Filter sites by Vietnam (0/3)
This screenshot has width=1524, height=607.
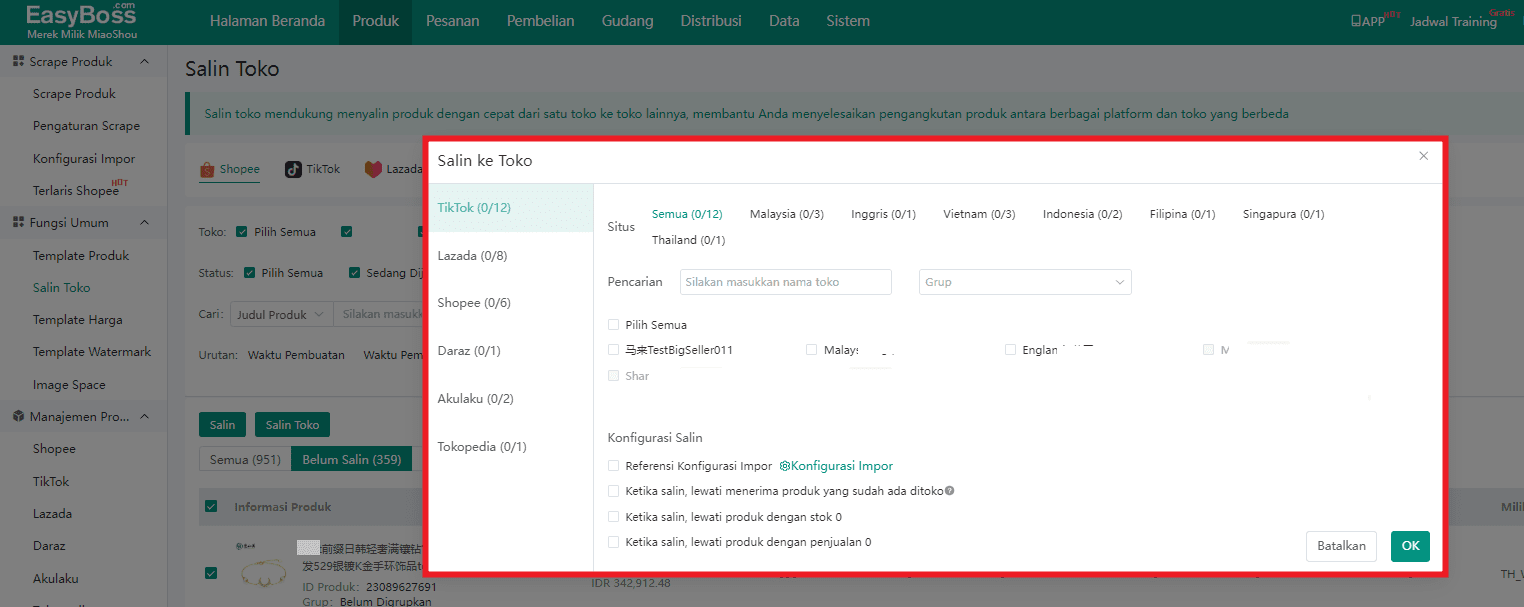(979, 214)
